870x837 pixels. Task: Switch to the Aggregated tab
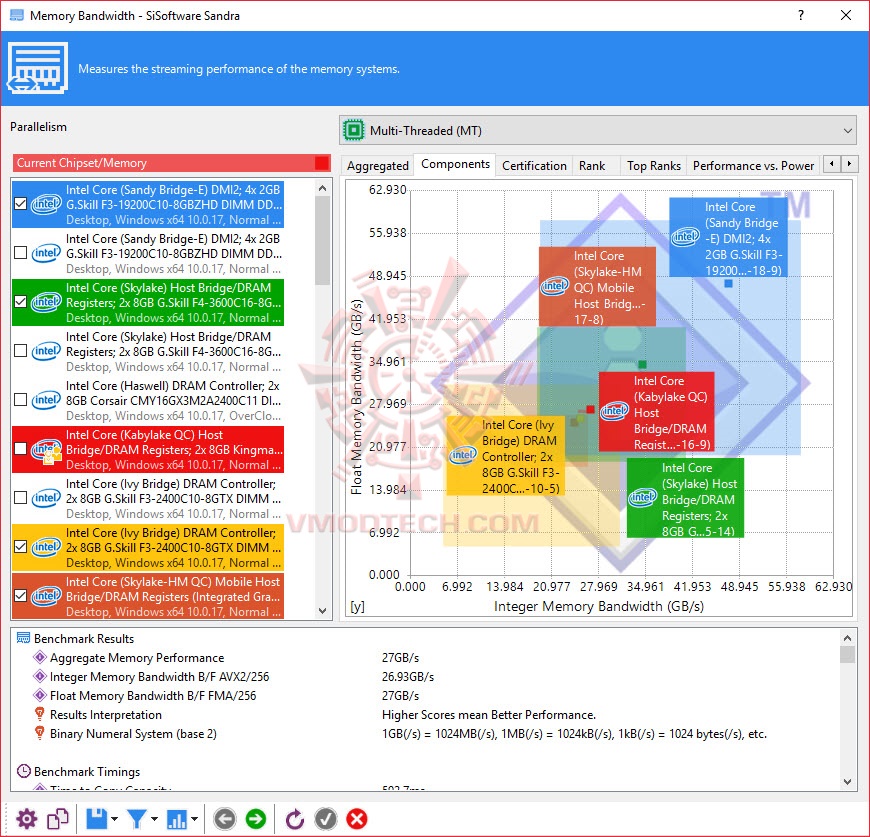tap(377, 165)
